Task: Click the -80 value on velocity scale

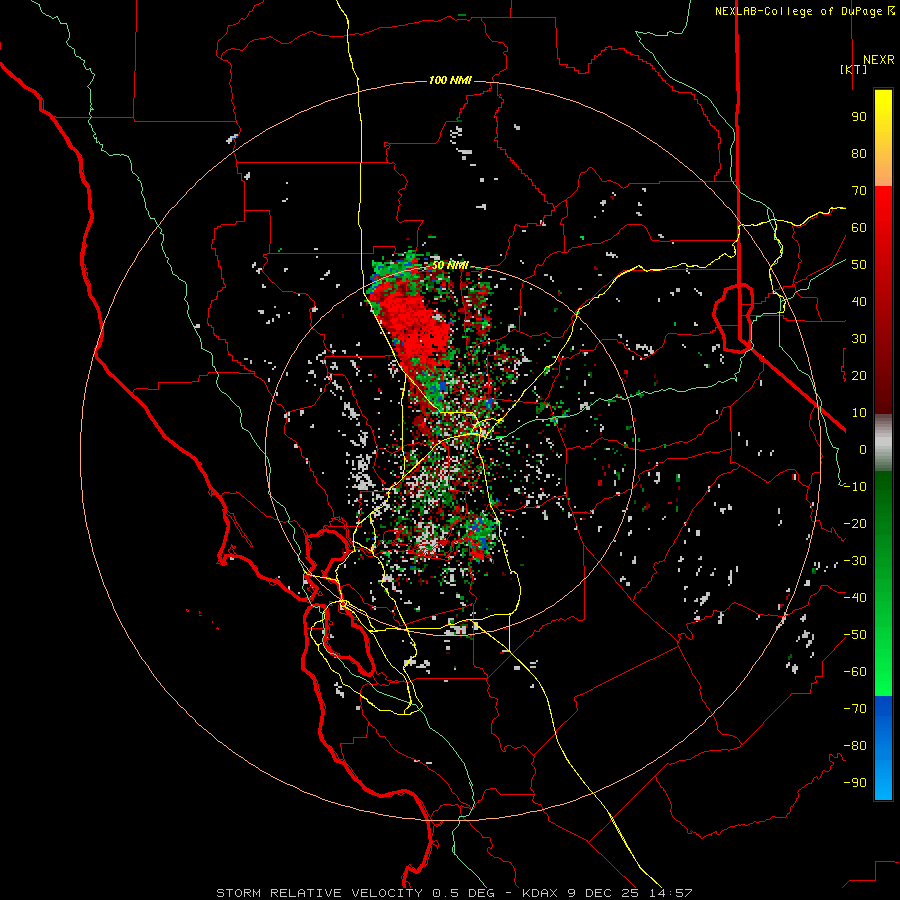Action: coord(855,746)
